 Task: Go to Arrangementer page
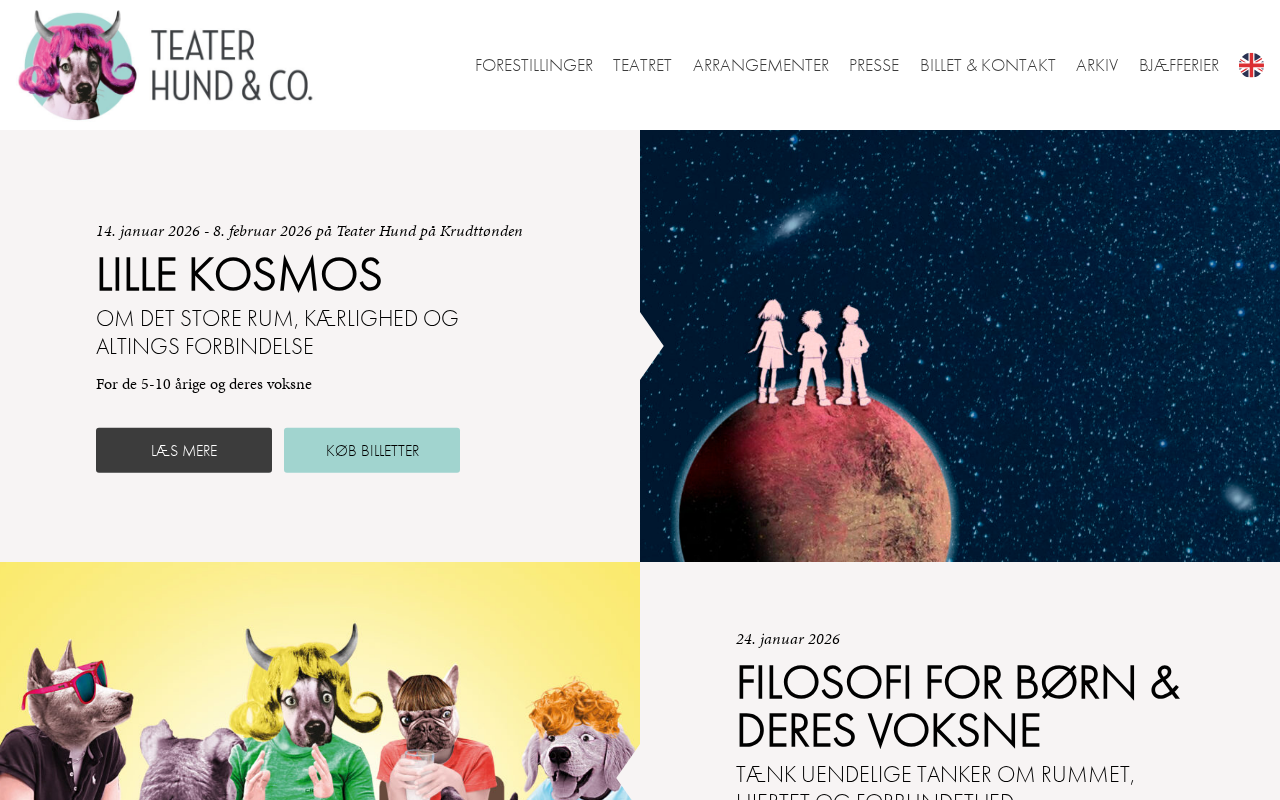coord(761,65)
